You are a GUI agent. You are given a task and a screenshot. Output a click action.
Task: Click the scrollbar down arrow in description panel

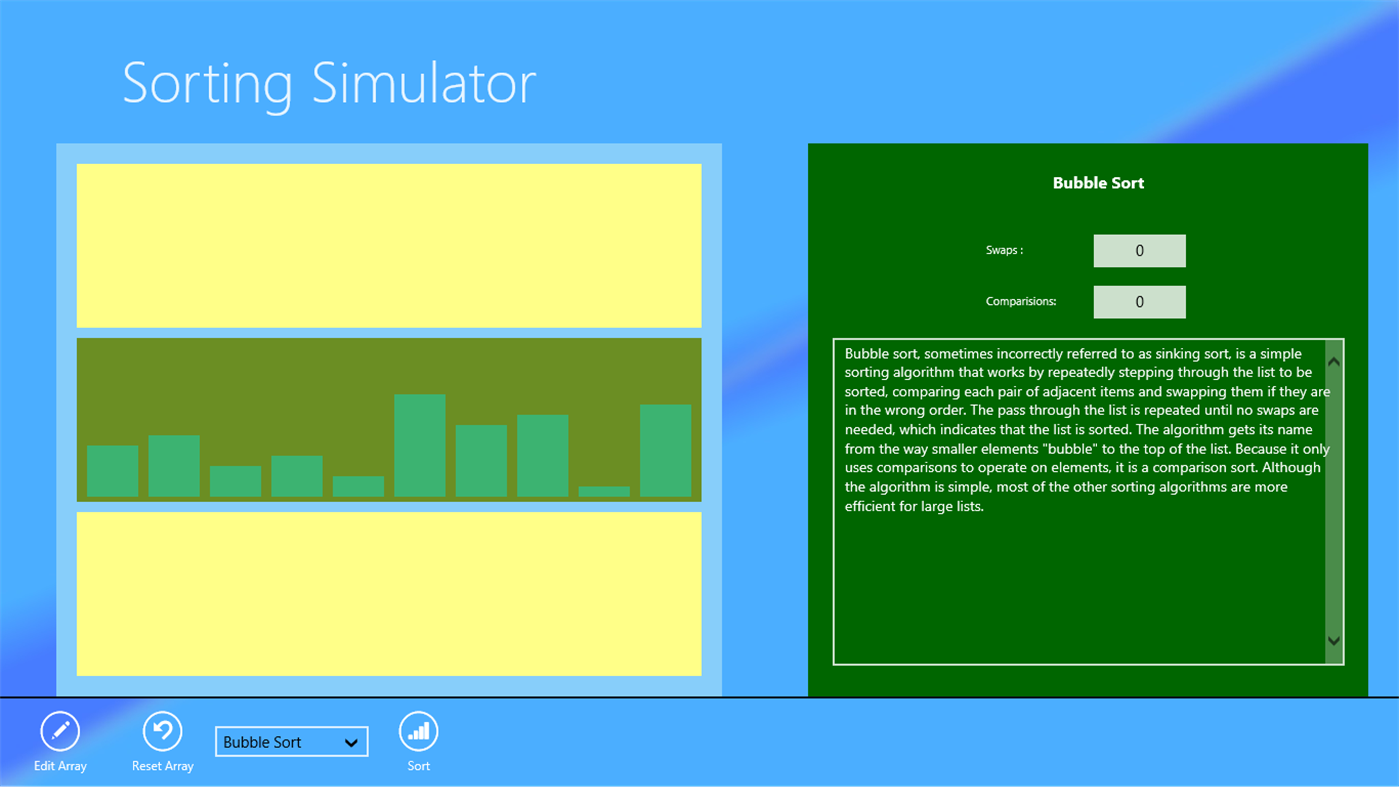click(x=1332, y=640)
